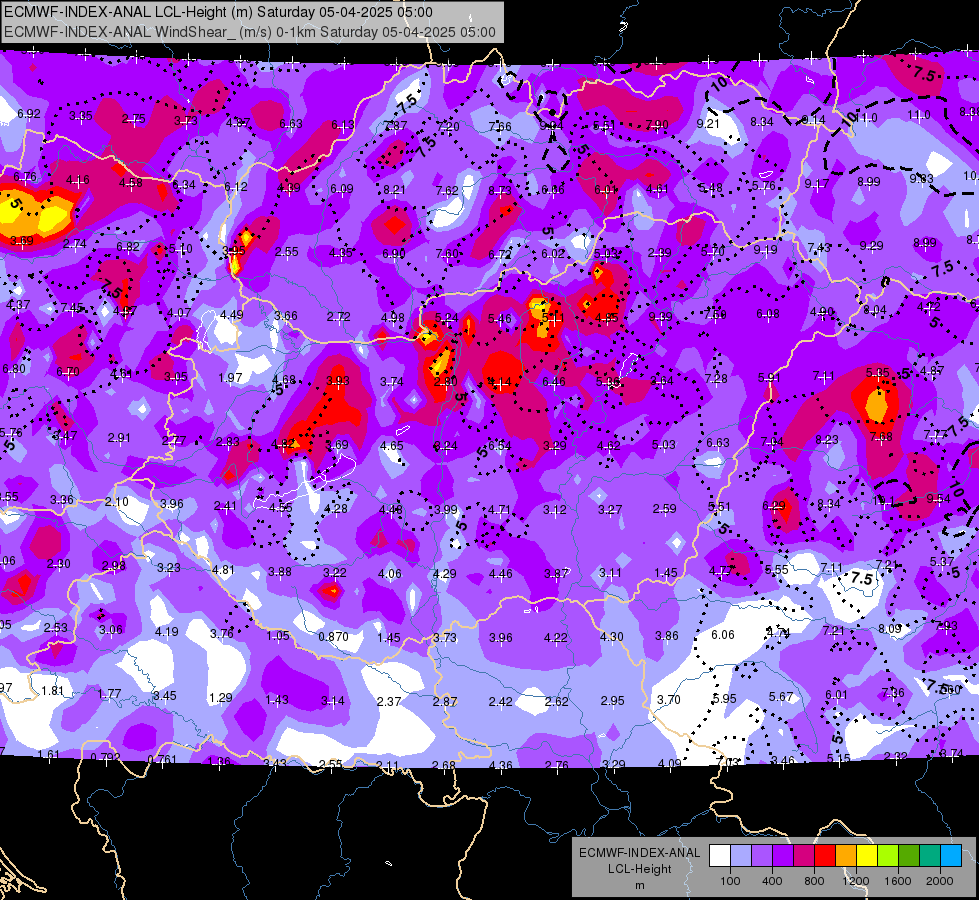Click the grid value 5.67
This screenshot has height=900, width=979.
point(781,697)
